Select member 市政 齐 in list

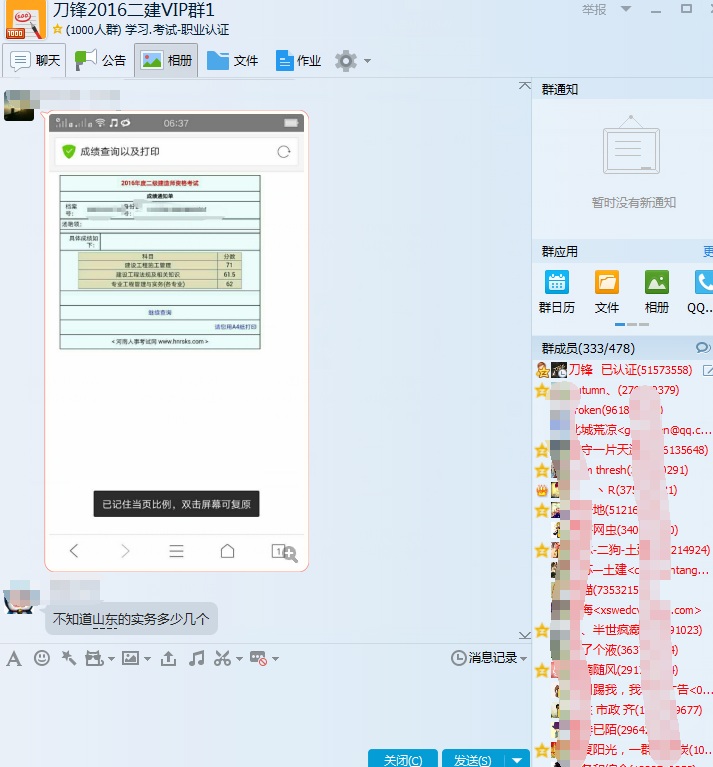coord(622,710)
